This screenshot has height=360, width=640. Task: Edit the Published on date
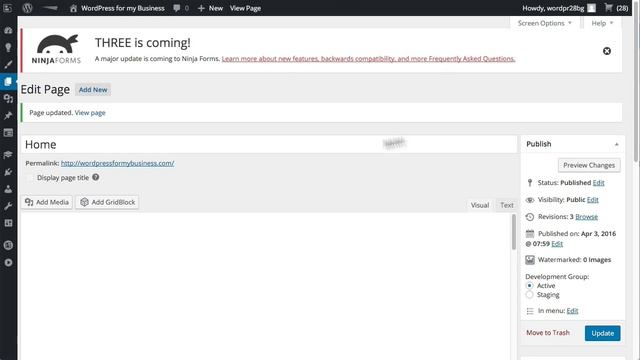[557, 244]
